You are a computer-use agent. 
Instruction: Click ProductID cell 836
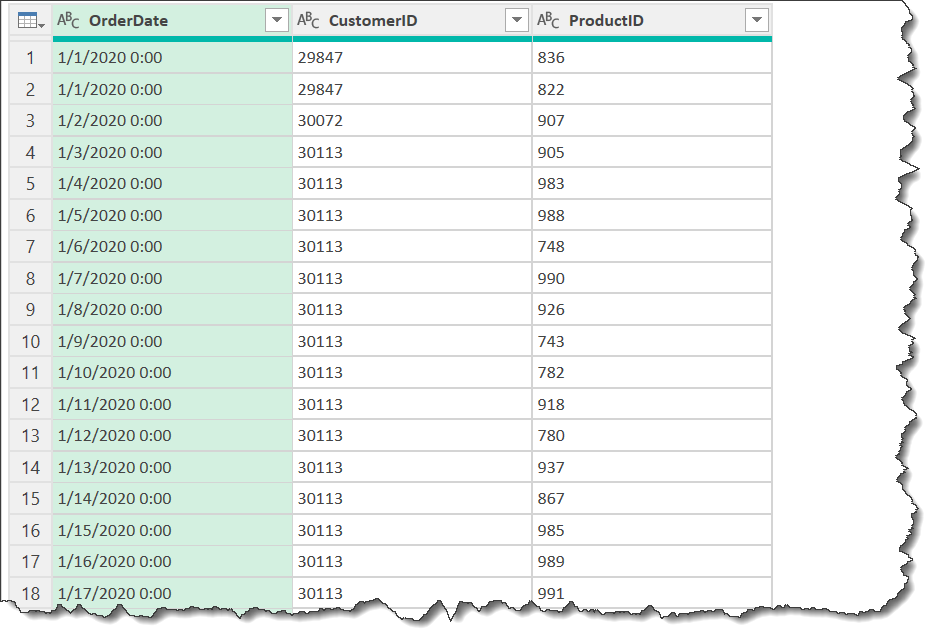pos(652,58)
